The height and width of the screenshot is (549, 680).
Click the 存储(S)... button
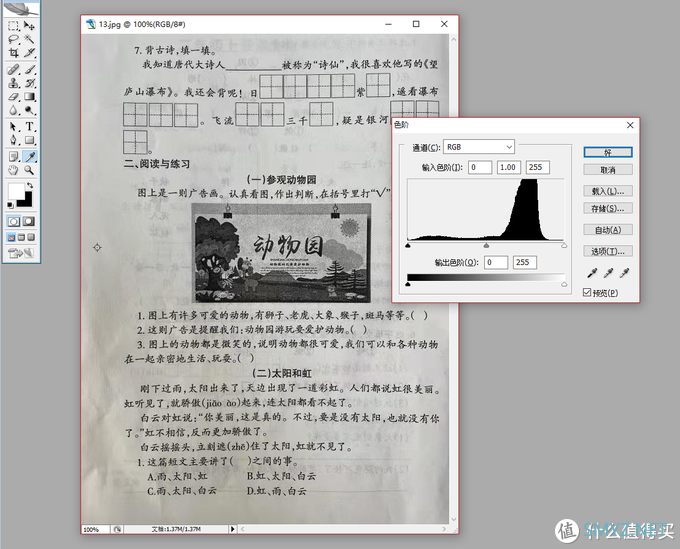(608, 208)
